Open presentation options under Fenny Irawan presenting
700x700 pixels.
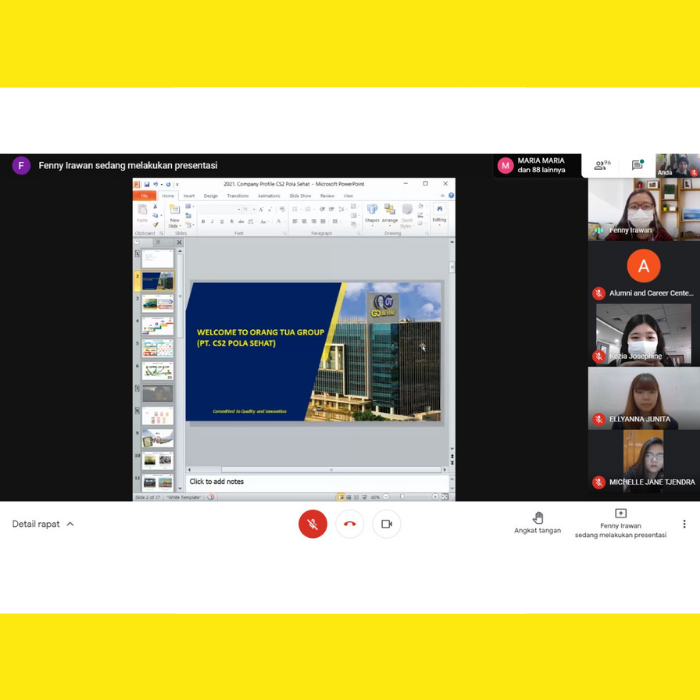point(621,524)
